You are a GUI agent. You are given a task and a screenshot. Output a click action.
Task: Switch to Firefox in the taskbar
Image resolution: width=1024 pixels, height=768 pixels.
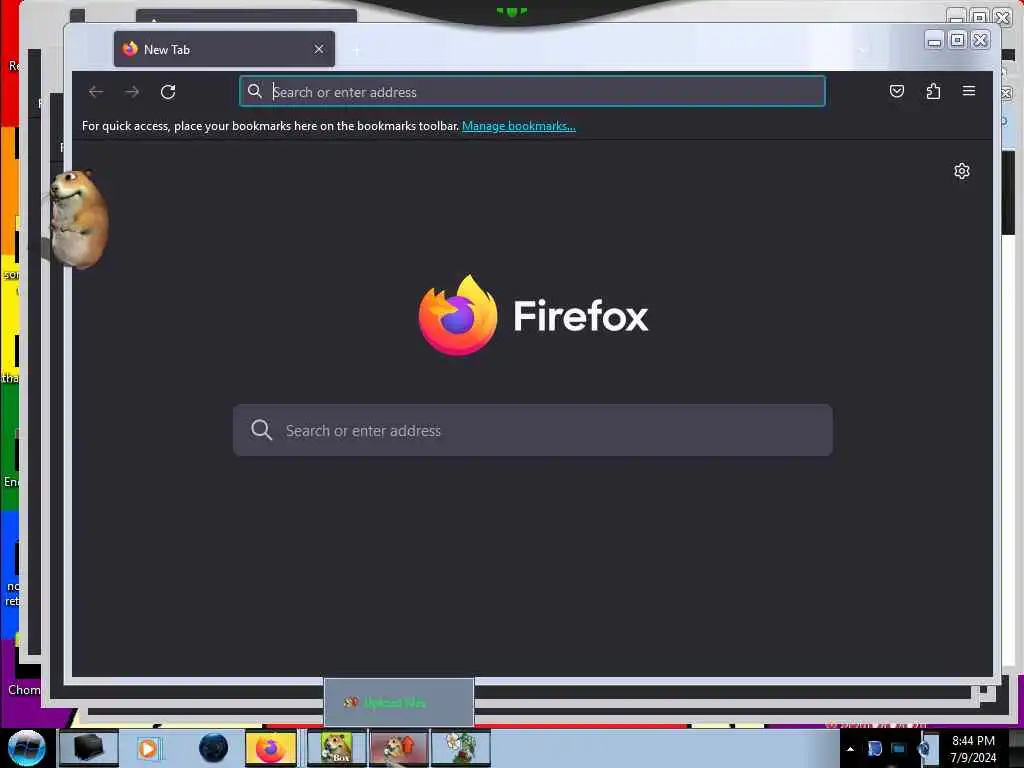pyautogui.click(x=271, y=748)
